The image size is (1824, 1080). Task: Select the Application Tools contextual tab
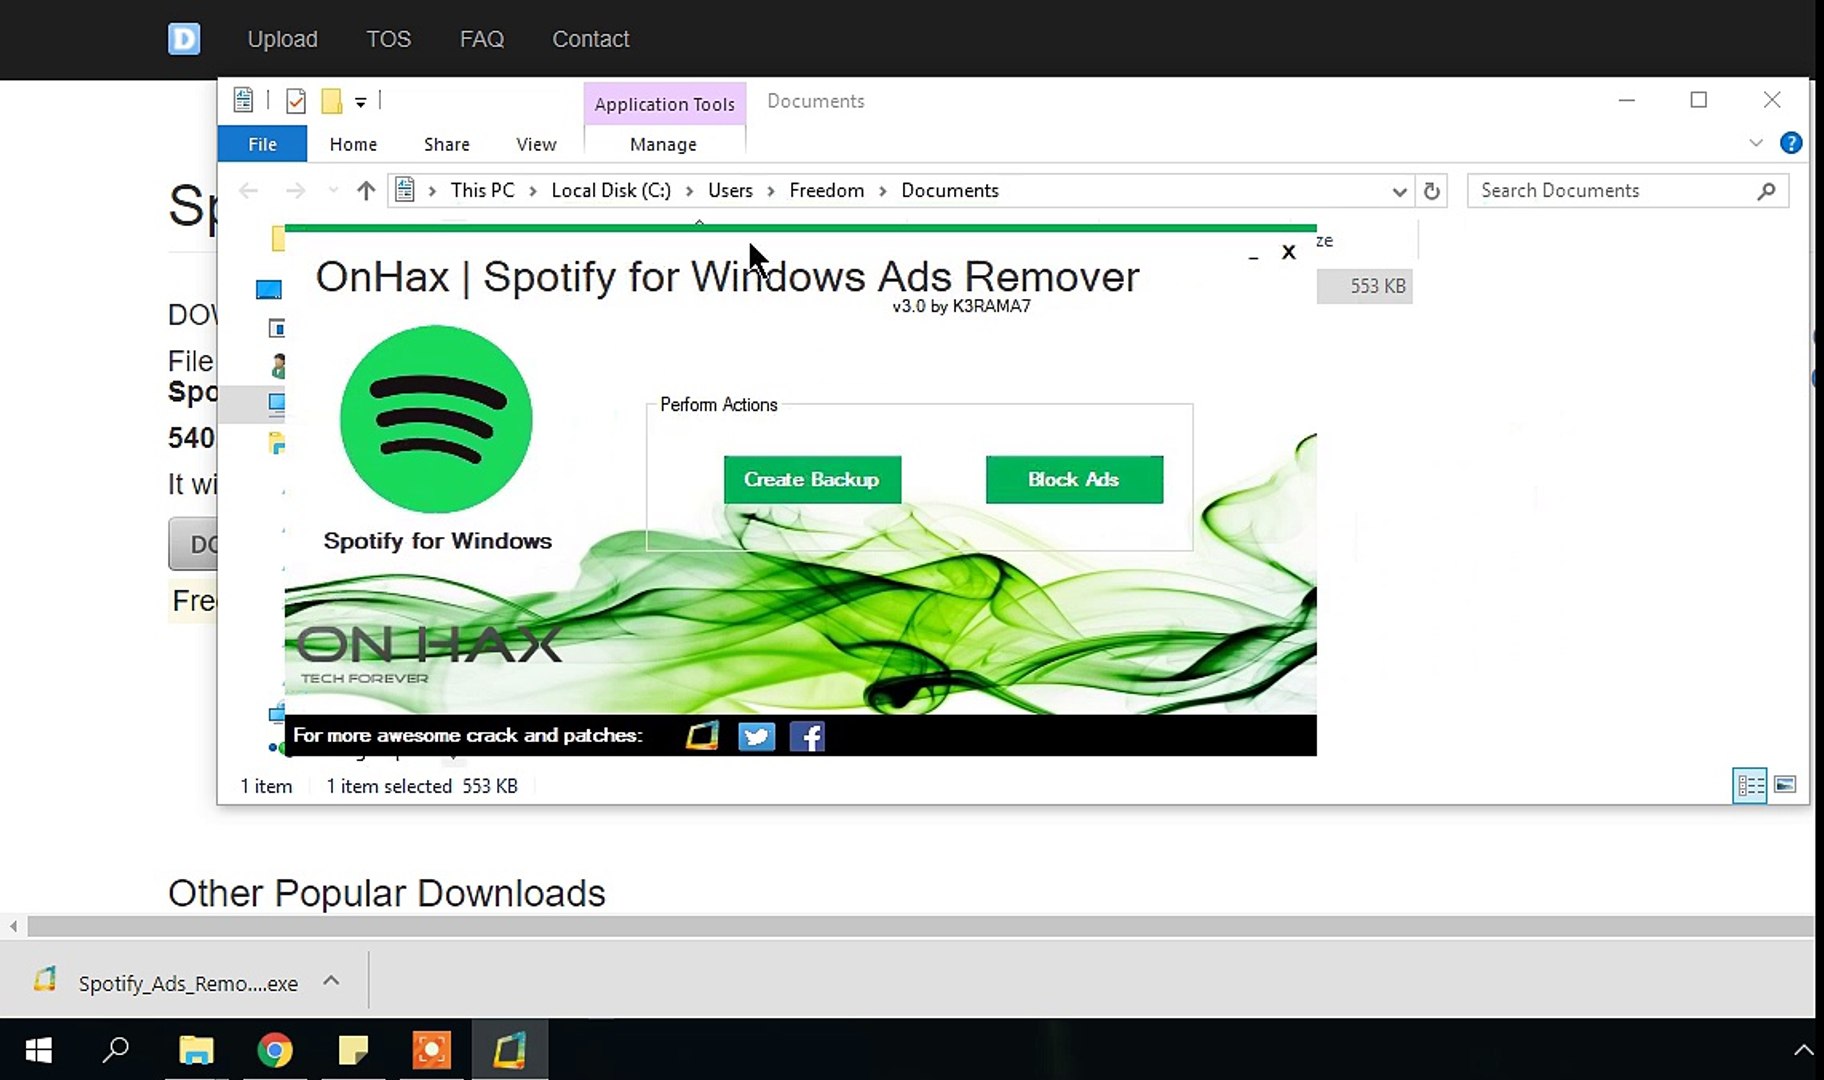(x=664, y=104)
